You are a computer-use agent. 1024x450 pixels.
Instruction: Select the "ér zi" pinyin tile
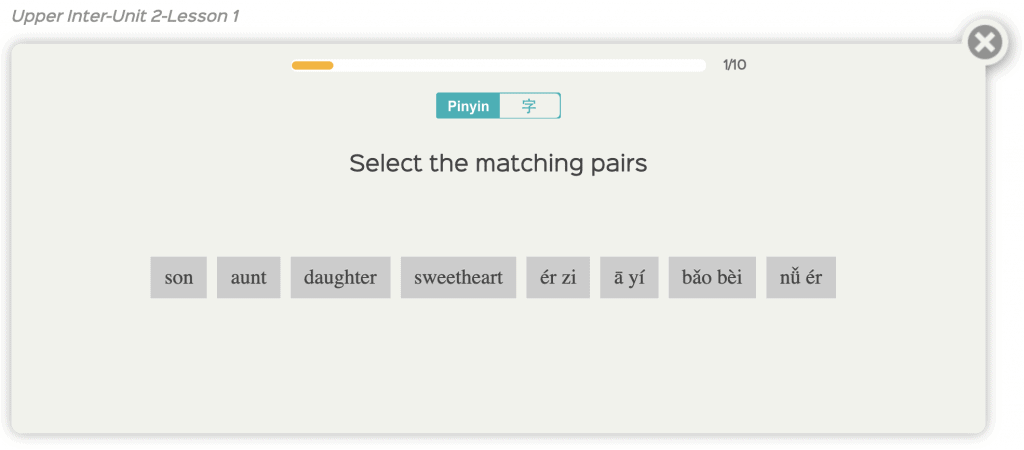558,278
